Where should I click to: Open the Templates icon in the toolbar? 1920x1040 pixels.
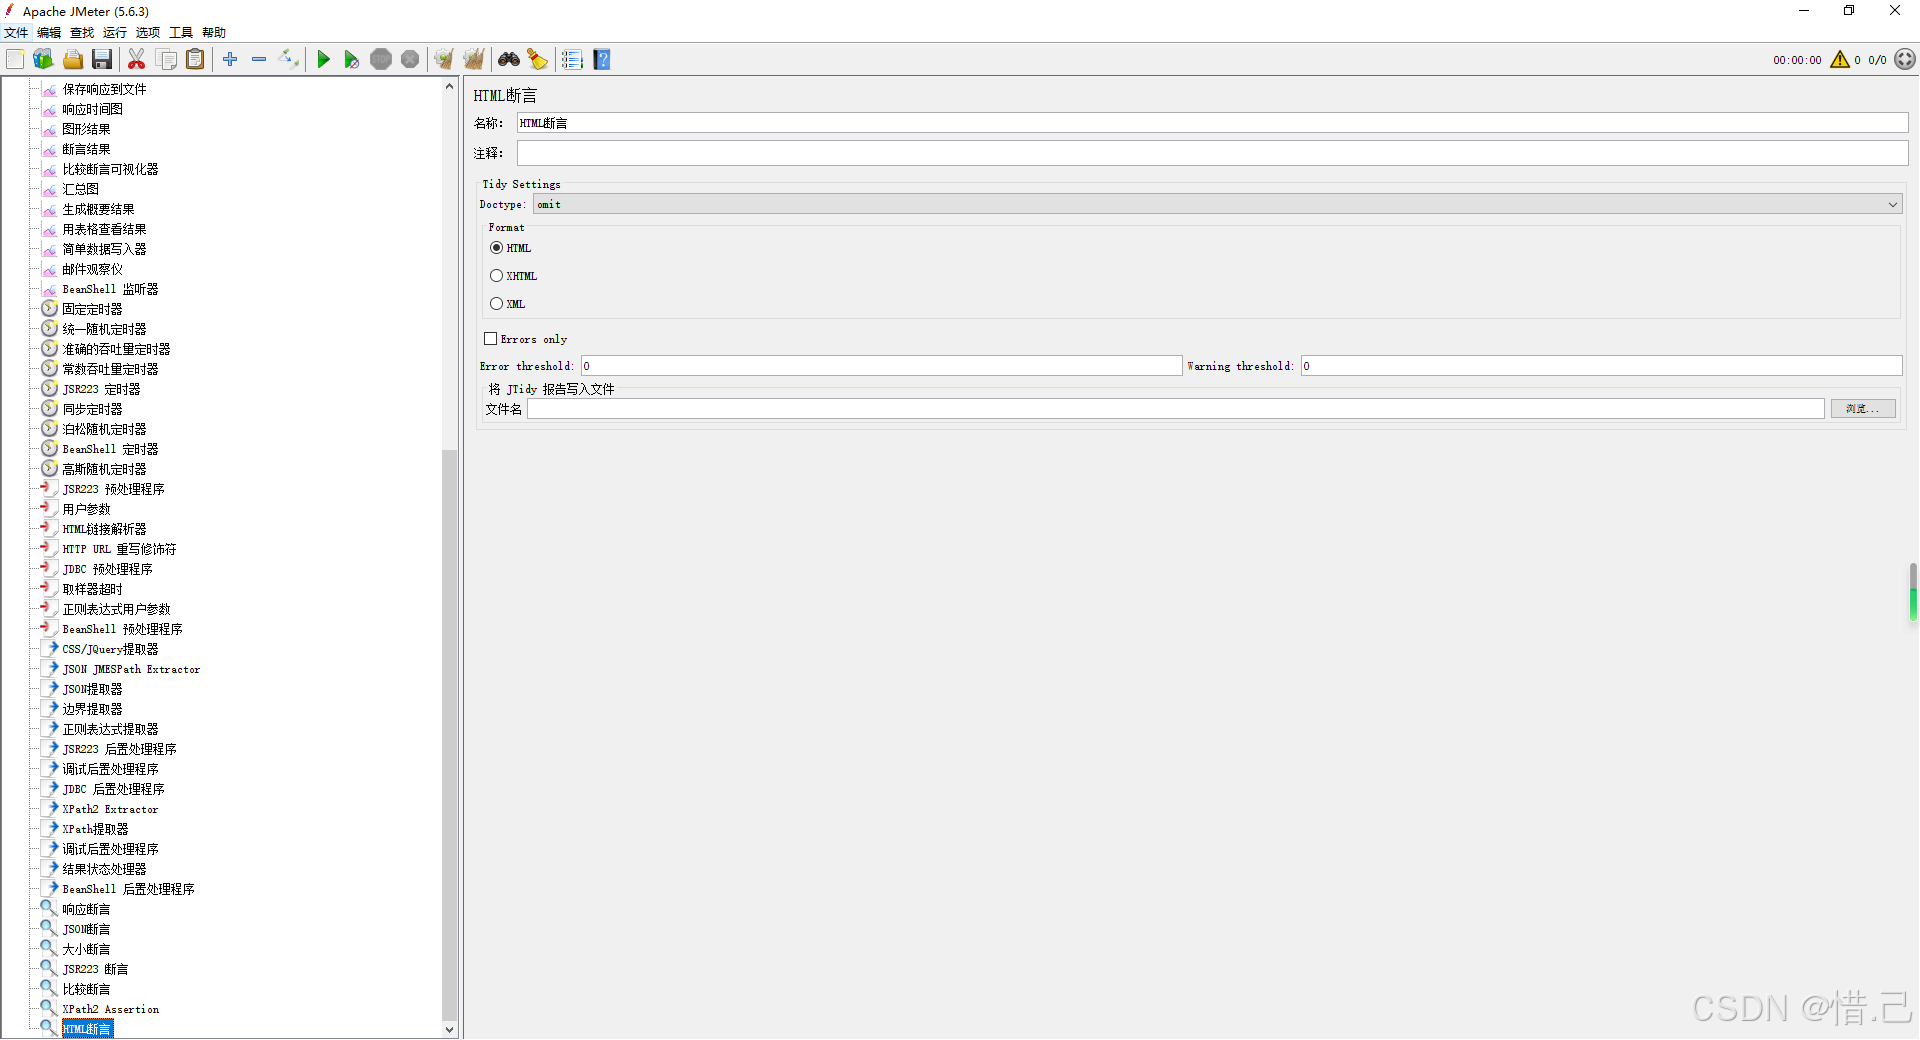[43, 60]
